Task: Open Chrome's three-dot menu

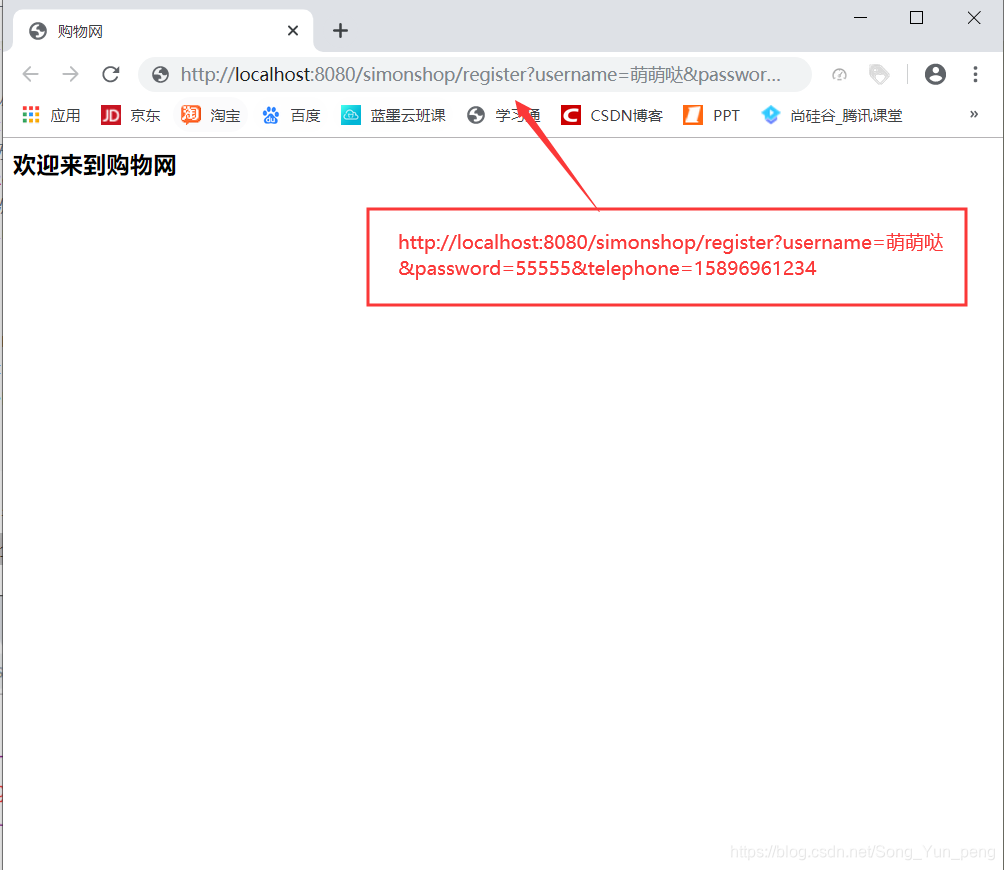Action: pos(975,74)
